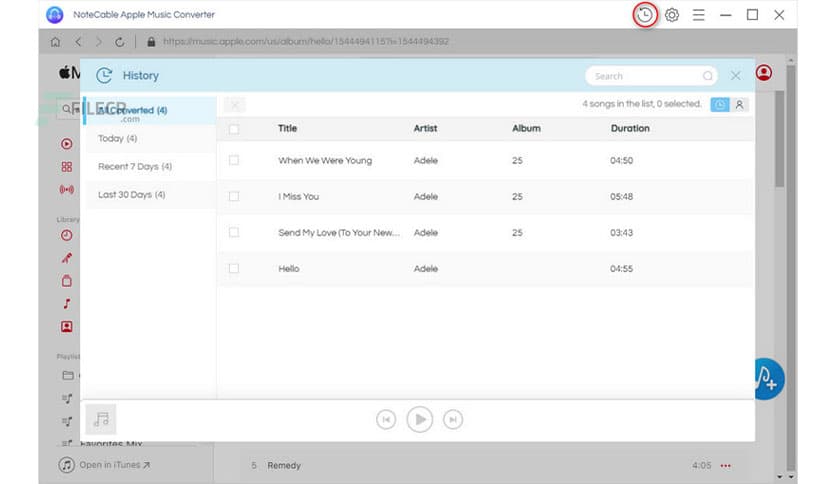Screen dimensions: 836x484
Task: Close the History panel with X
Action: (x=736, y=76)
